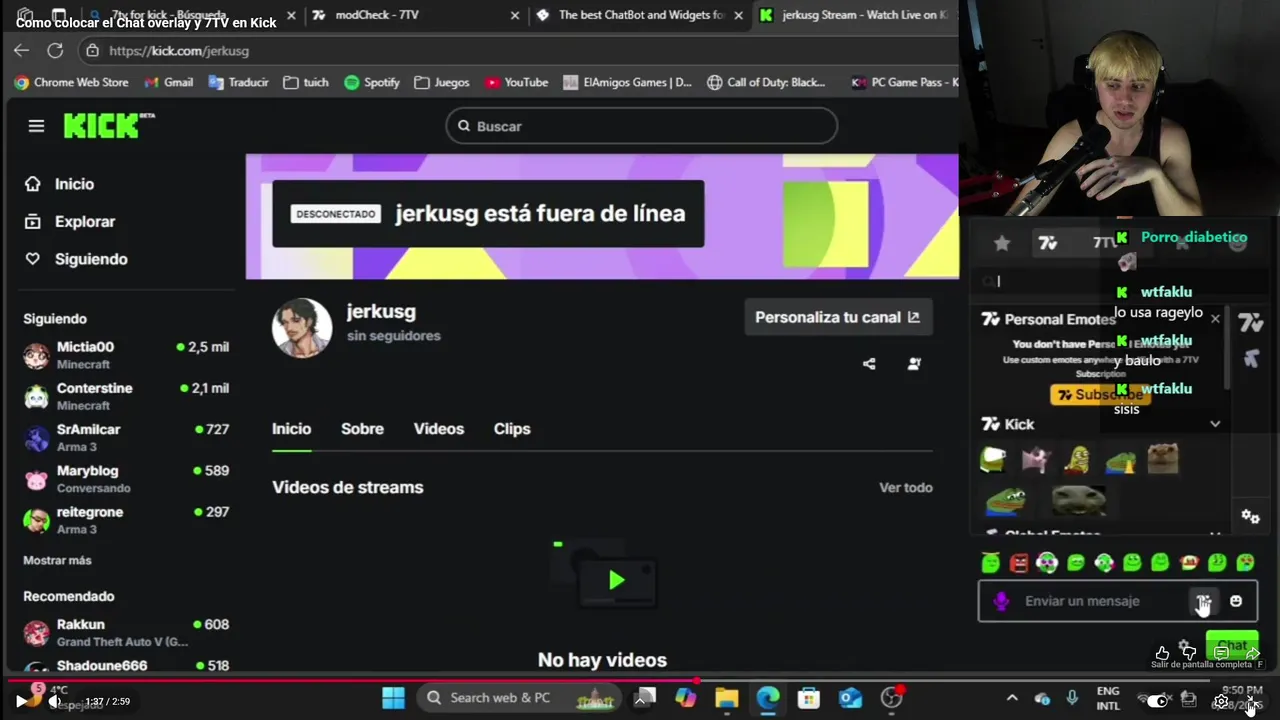Toggle YouTube autoplay switch
The image size is (1280, 720).
pos(1156,701)
